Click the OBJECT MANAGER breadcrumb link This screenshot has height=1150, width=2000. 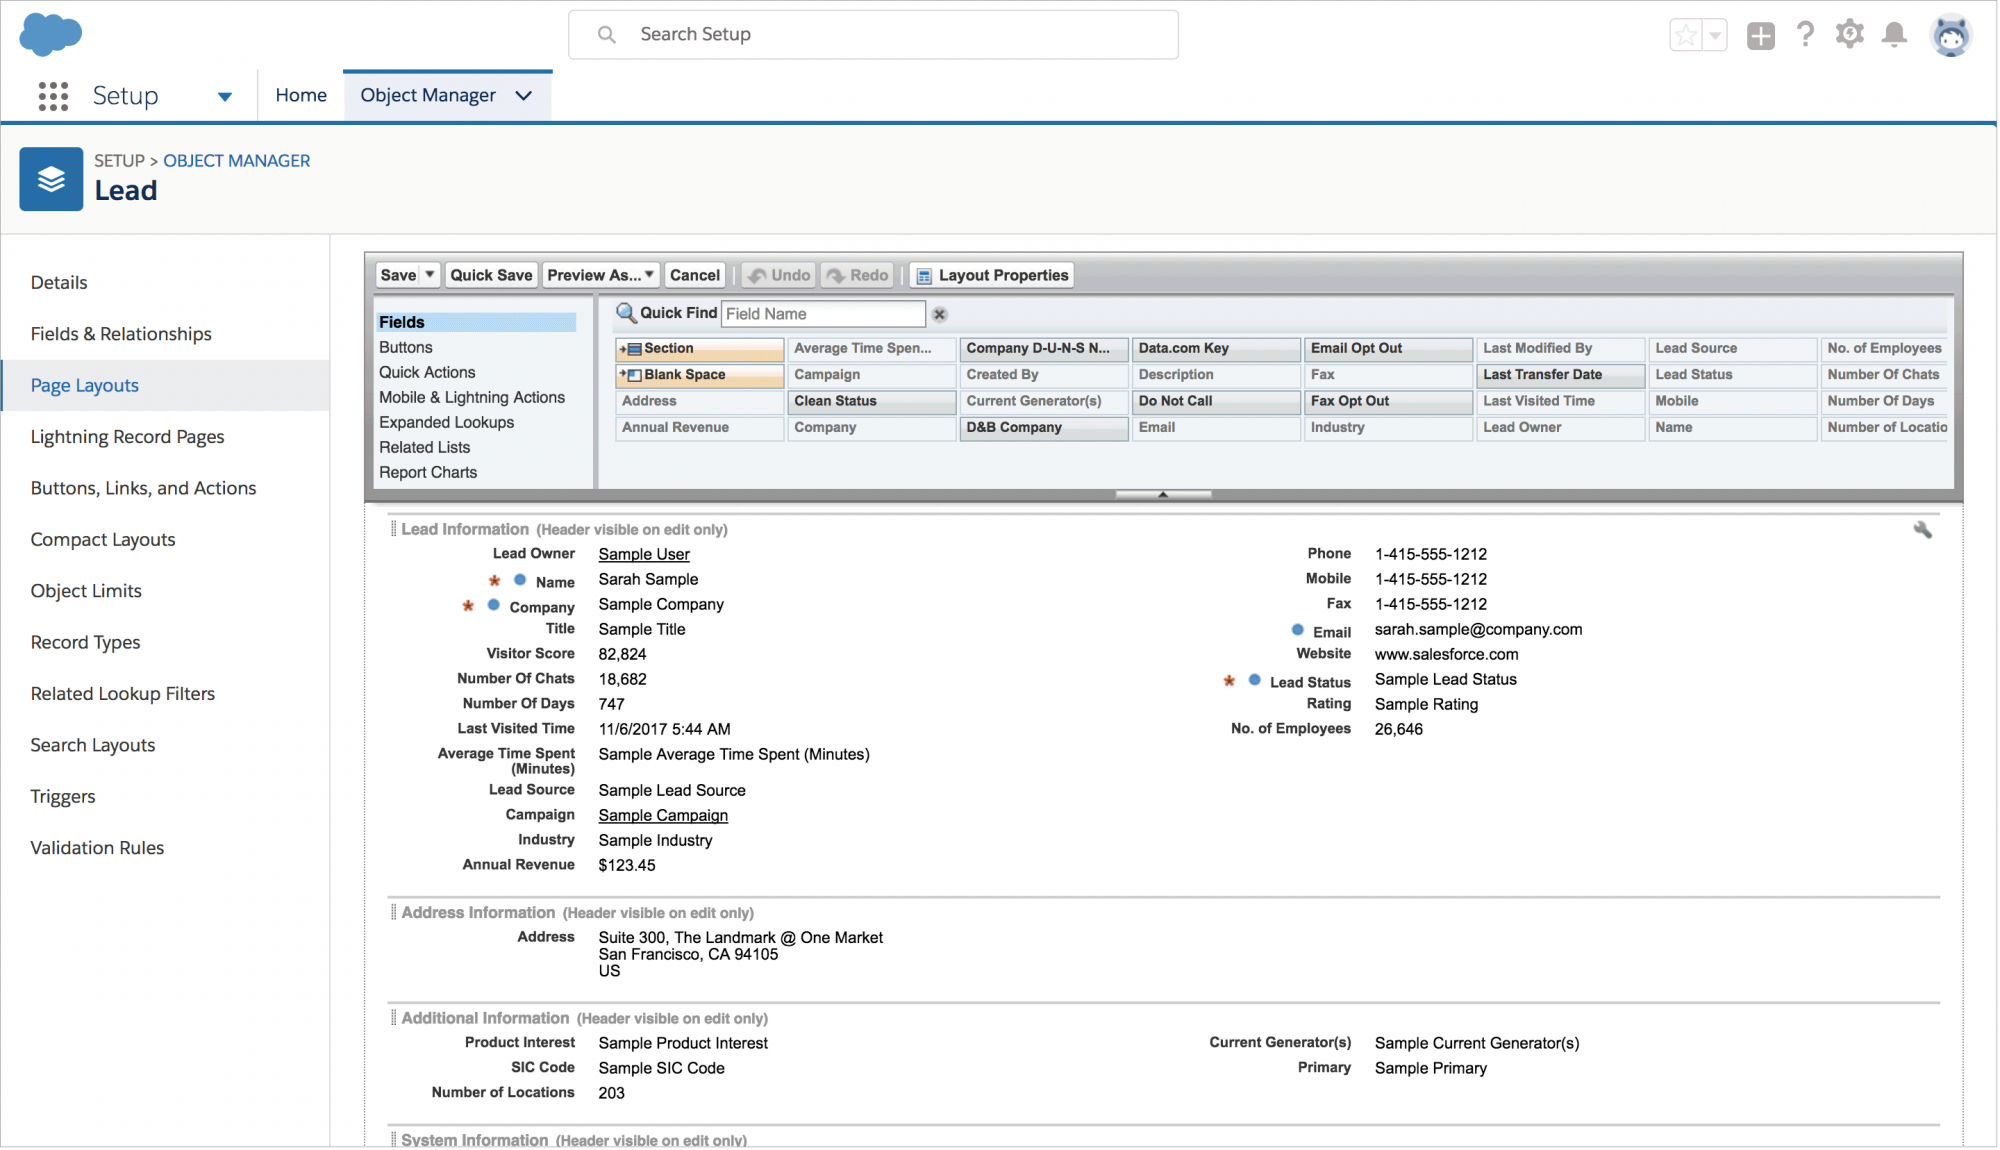click(x=236, y=161)
